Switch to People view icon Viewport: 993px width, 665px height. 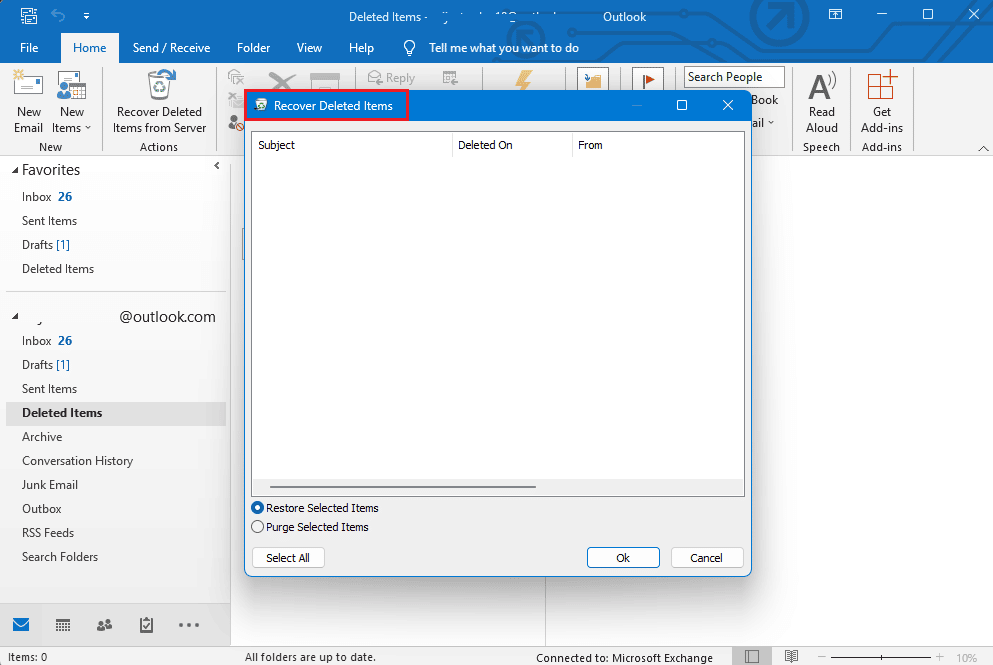[104, 625]
